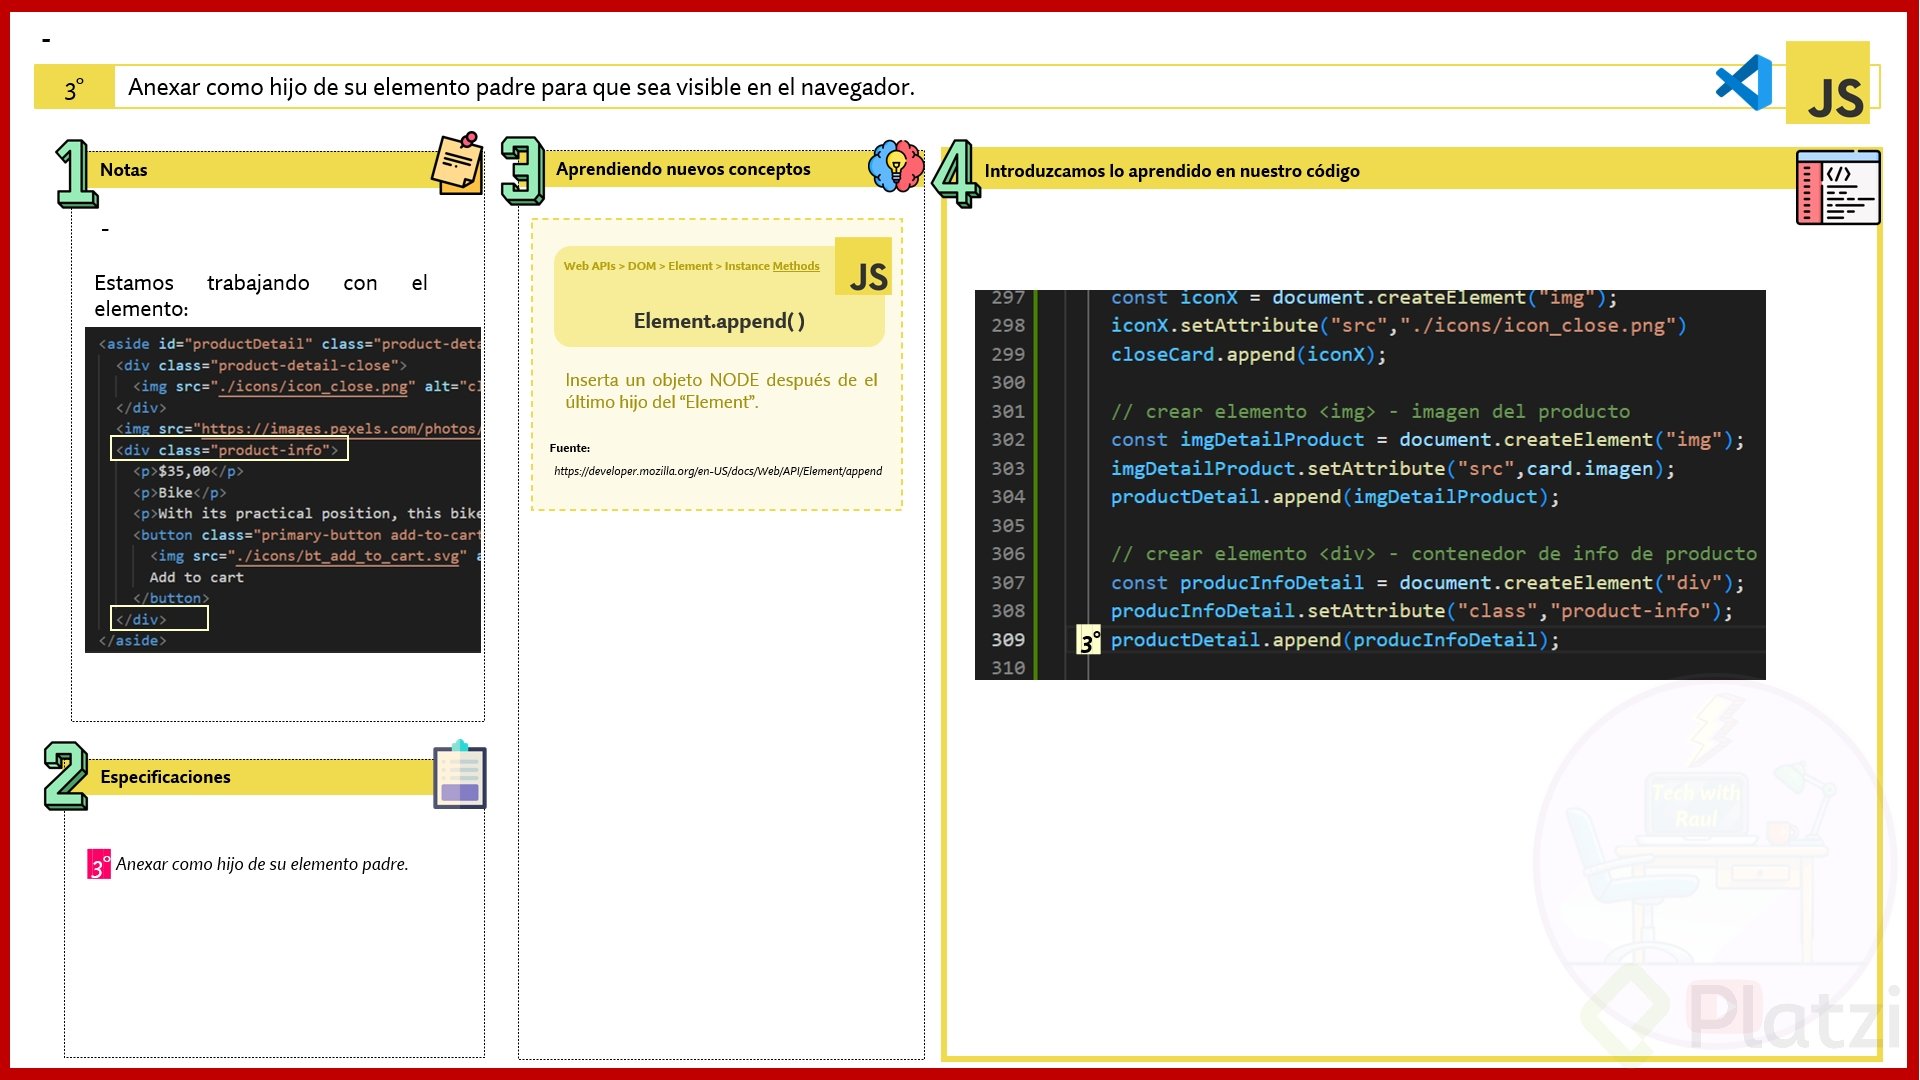Click the sticky note icon beside Notas
1920x1080 pixels.
coord(458,163)
